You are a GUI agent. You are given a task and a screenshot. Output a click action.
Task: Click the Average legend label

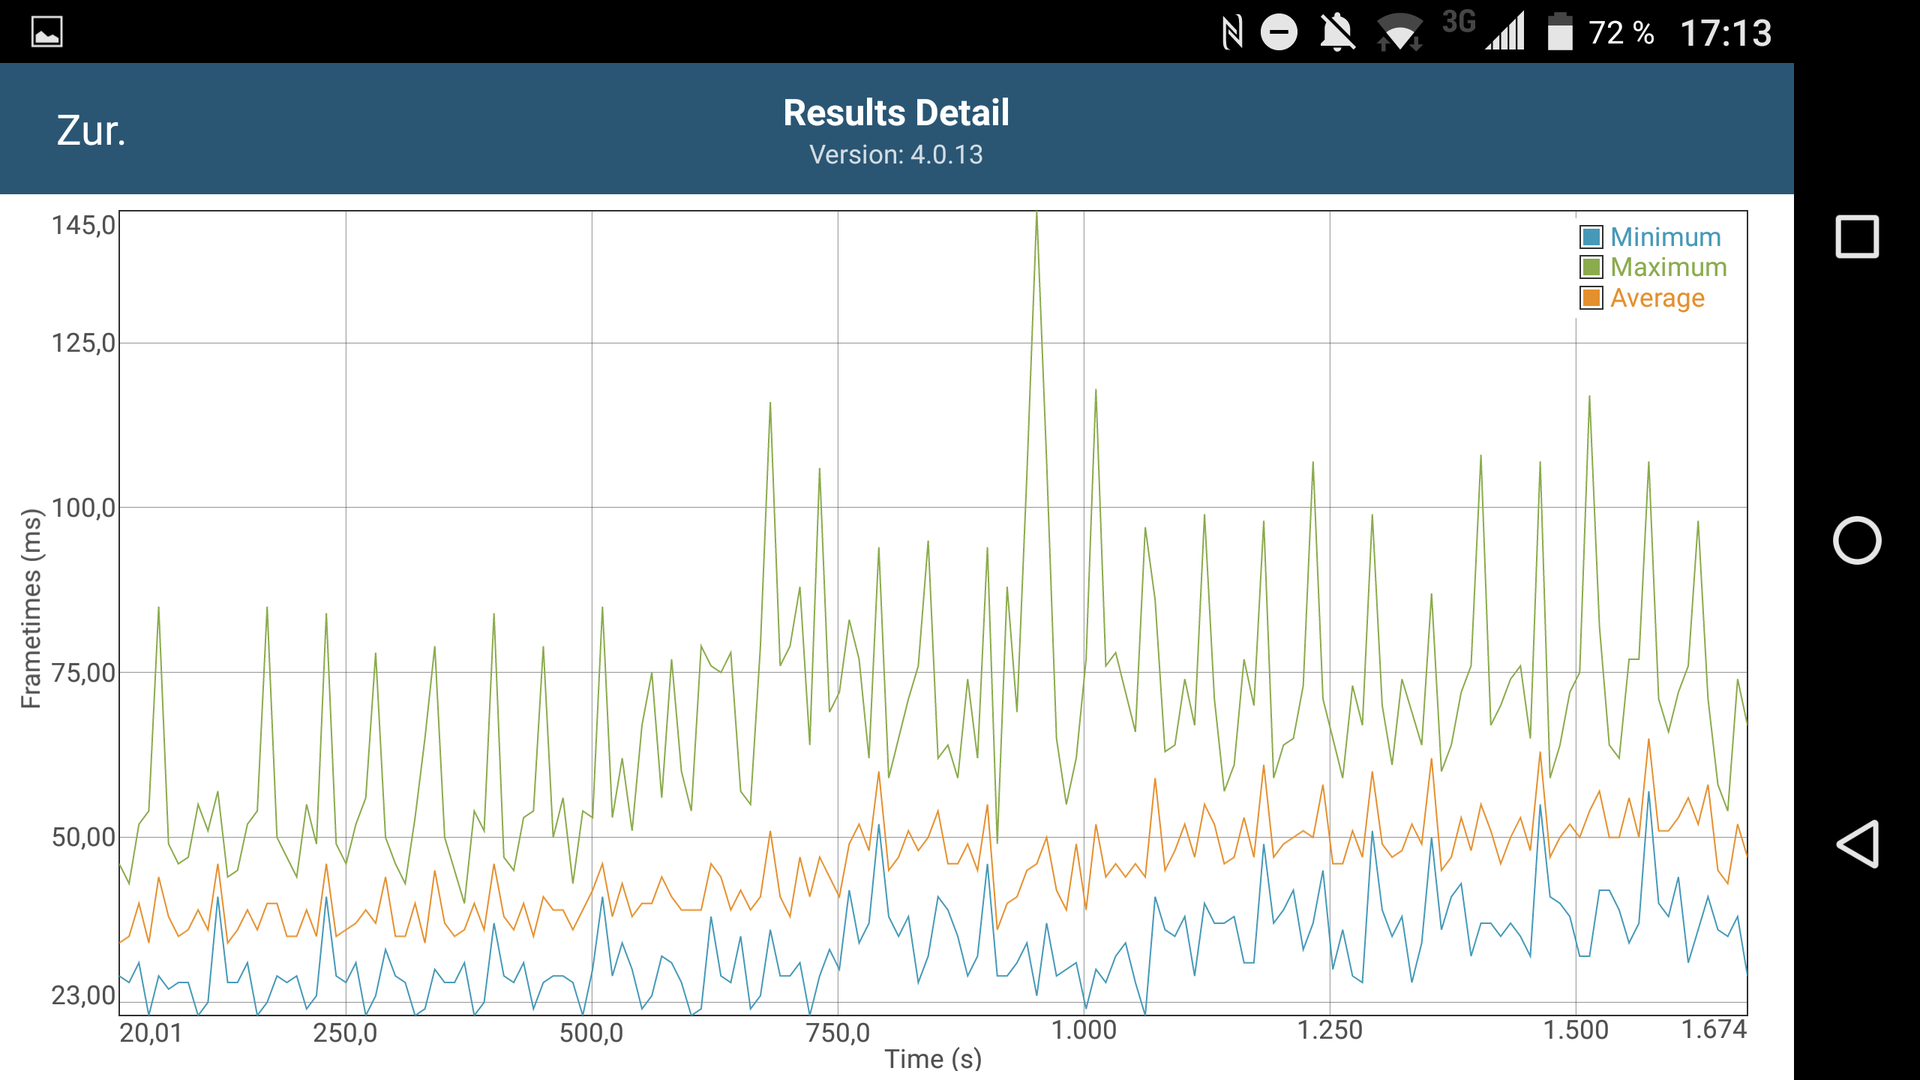coord(1657,298)
